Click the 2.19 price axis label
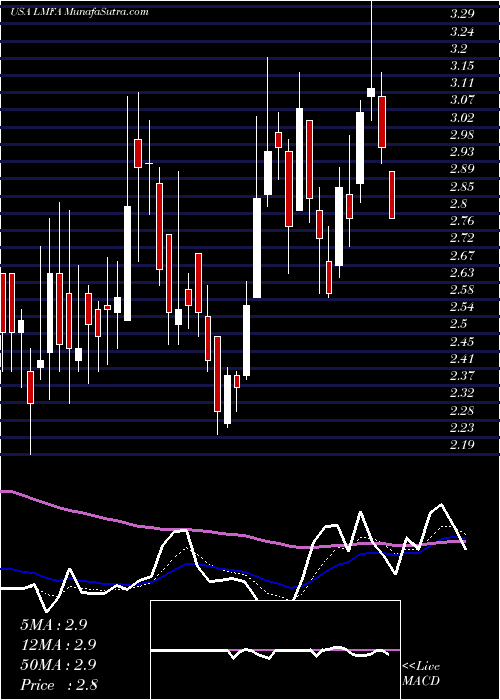Viewport: 500px width, 700px height. [461, 445]
